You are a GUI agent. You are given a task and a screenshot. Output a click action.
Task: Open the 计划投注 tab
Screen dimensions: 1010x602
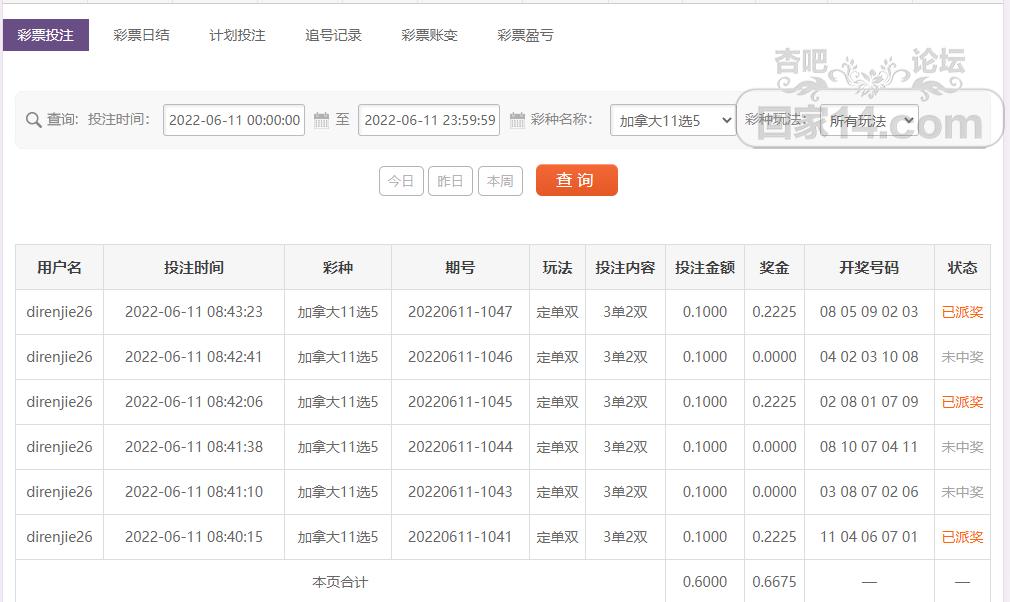236,34
